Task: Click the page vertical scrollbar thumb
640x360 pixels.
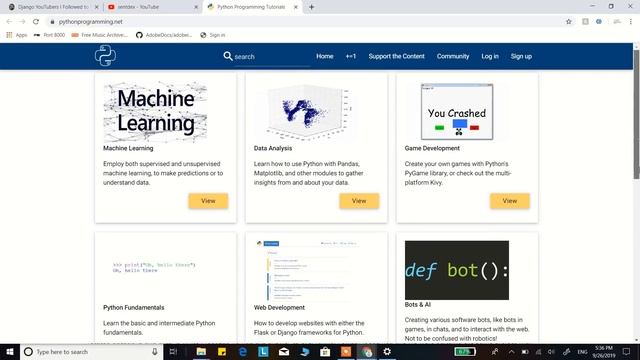Action: coord(636,114)
